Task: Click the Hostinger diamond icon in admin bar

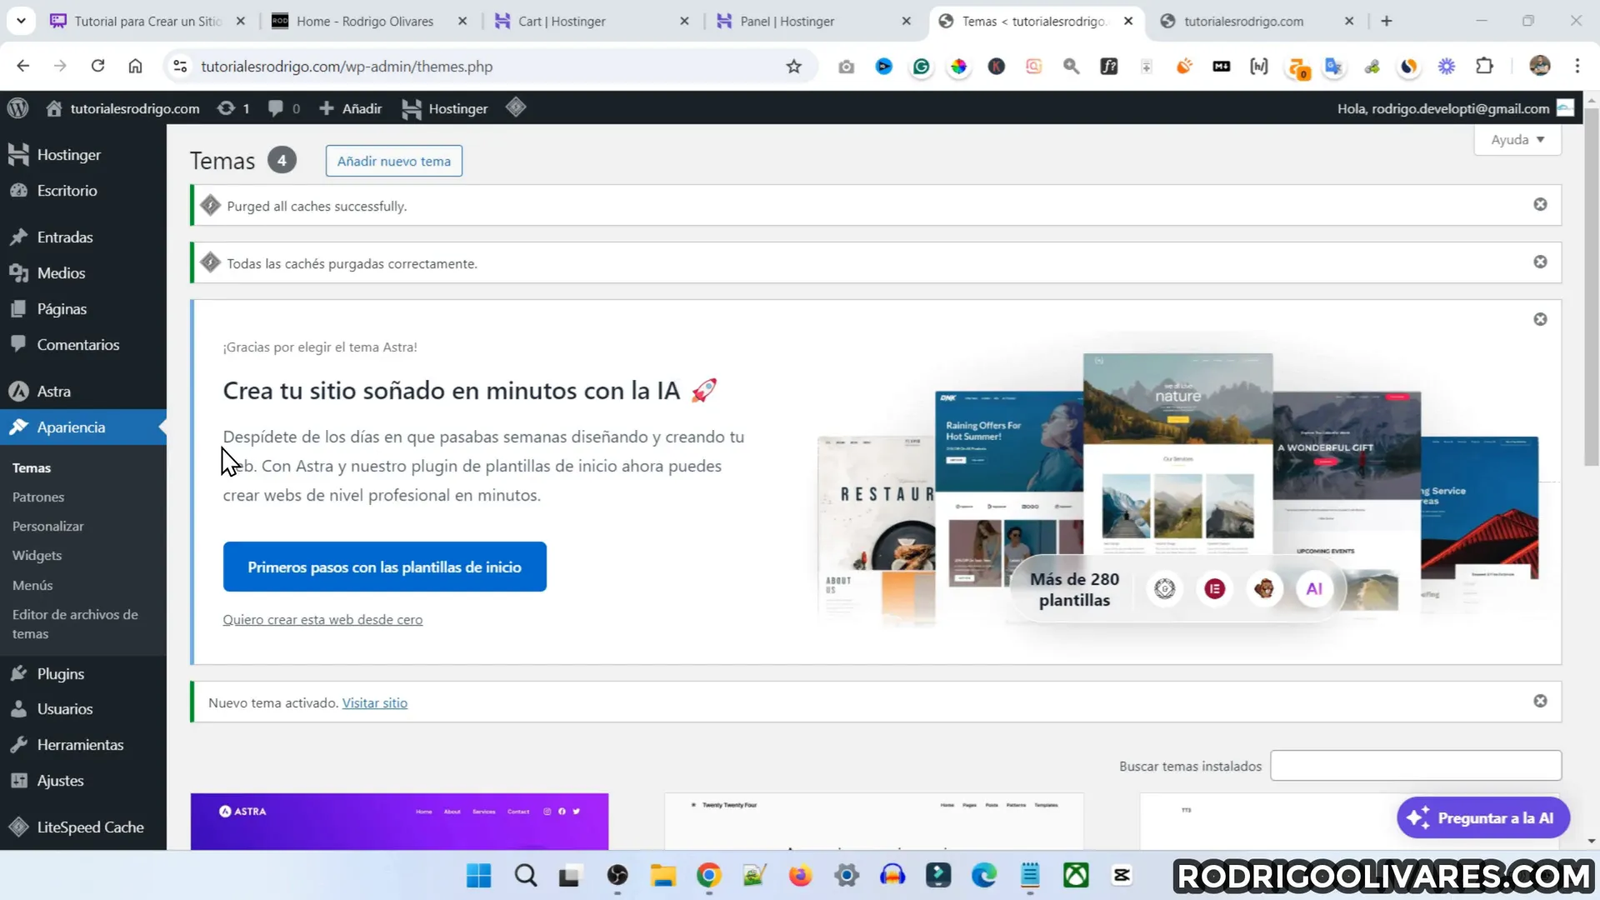Action: coord(516,108)
